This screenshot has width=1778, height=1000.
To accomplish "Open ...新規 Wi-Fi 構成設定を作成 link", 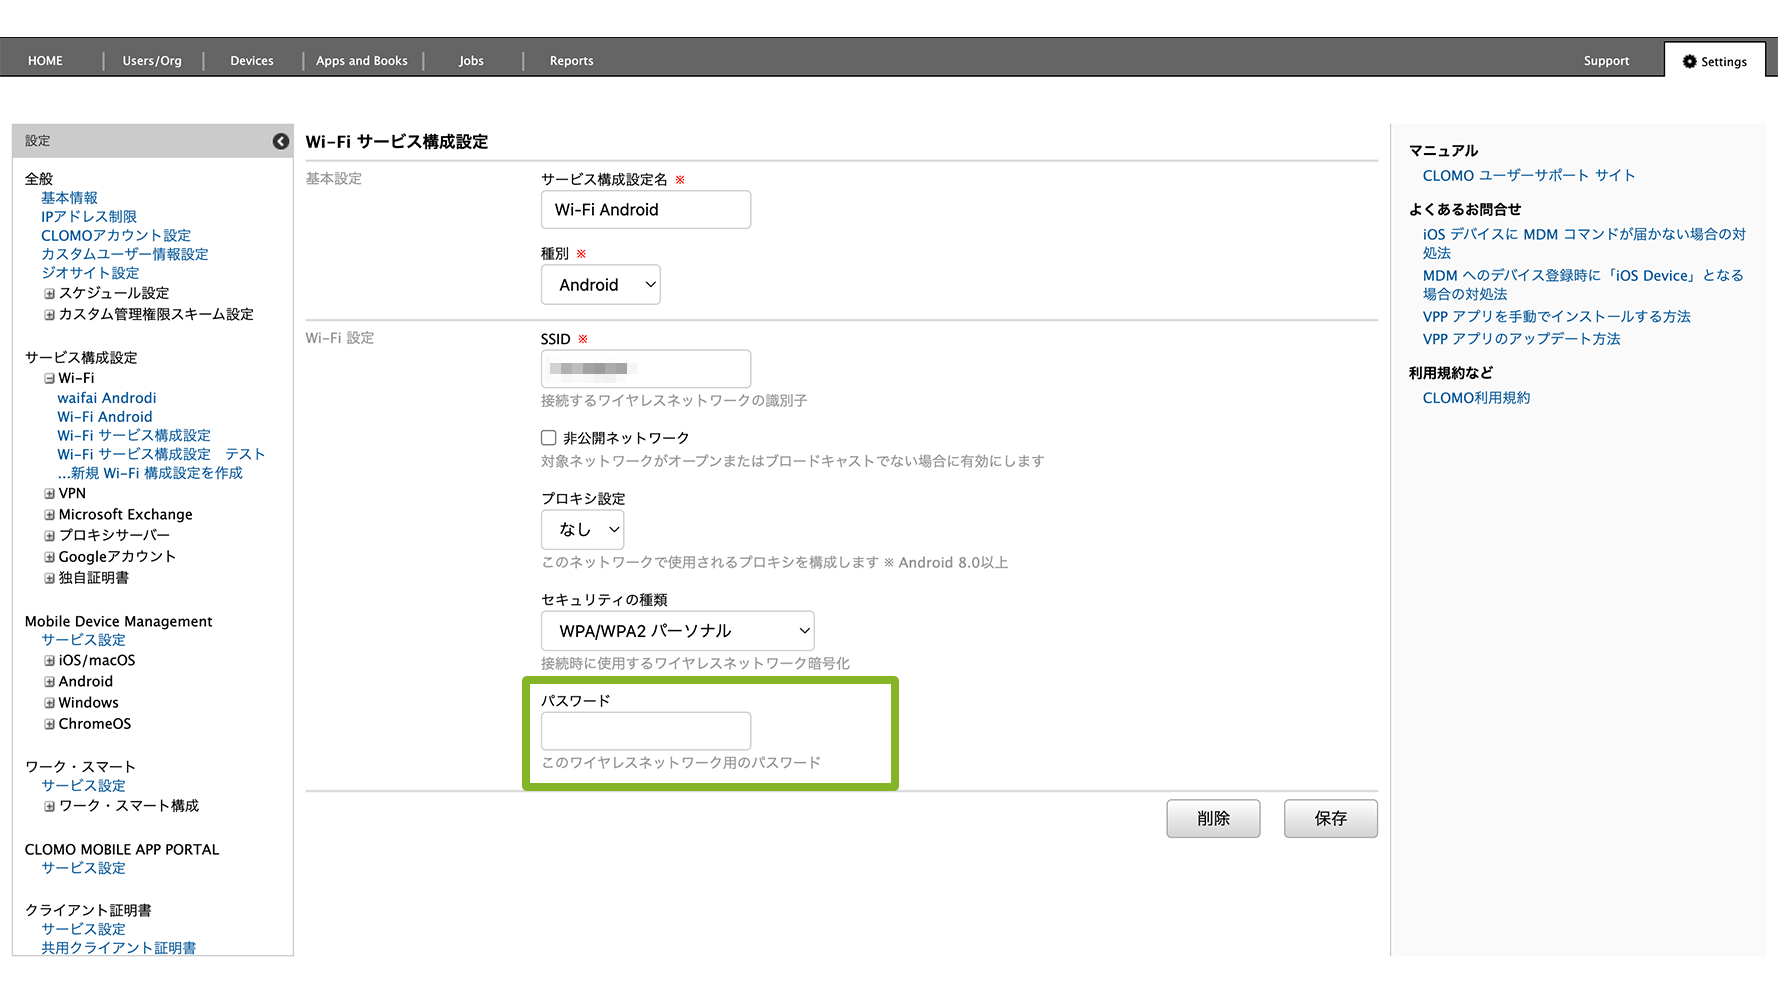I will click(150, 473).
